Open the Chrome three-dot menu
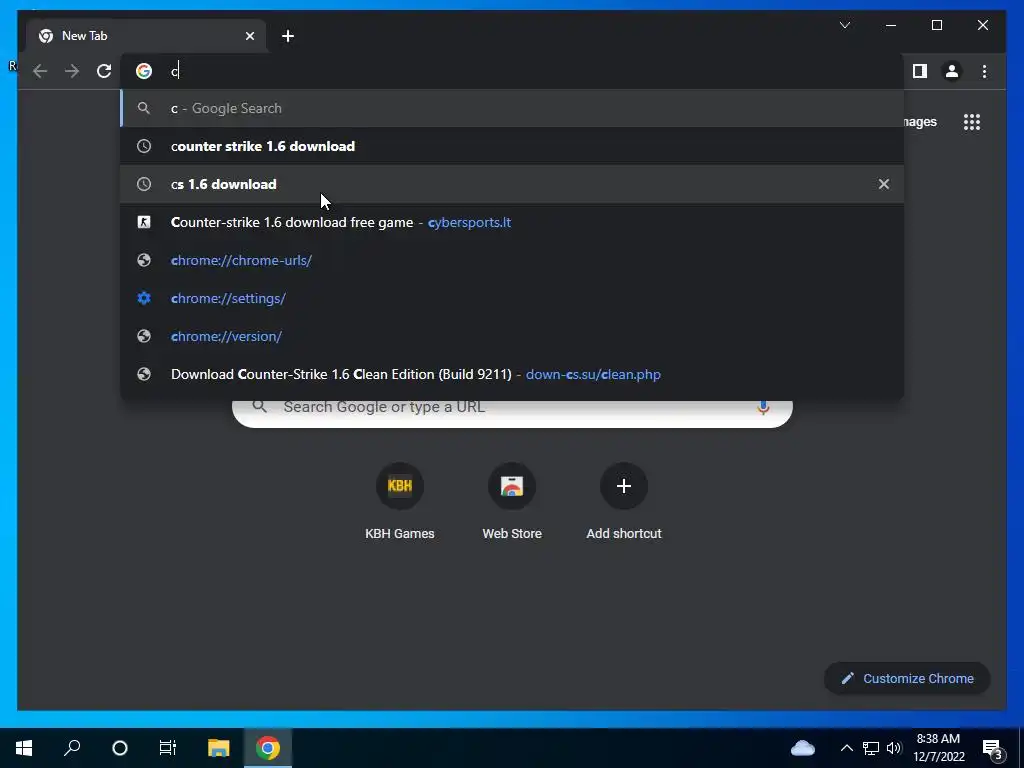This screenshot has width=1024, height=768. [984, 71]
